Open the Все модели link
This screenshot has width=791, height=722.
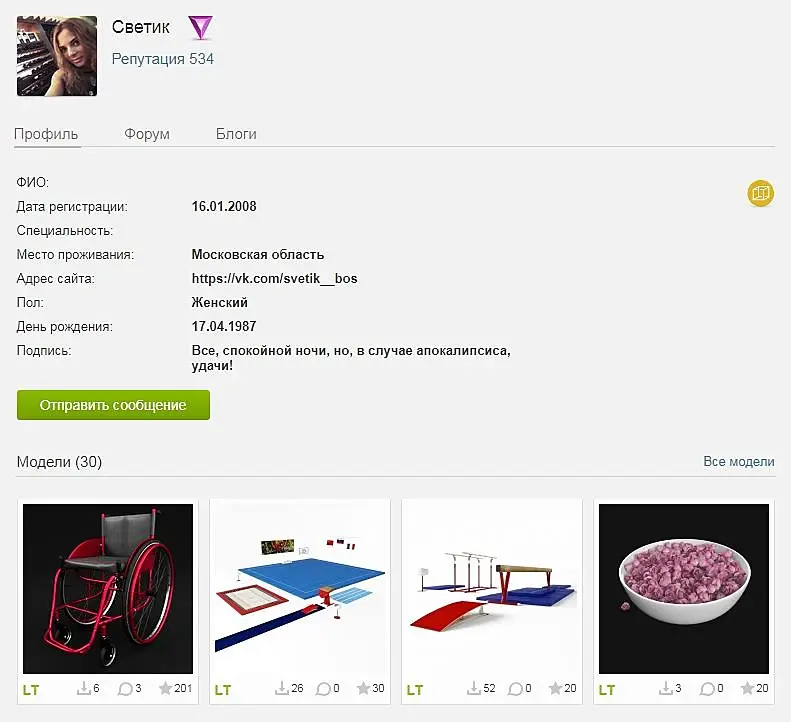pos(739,462)
